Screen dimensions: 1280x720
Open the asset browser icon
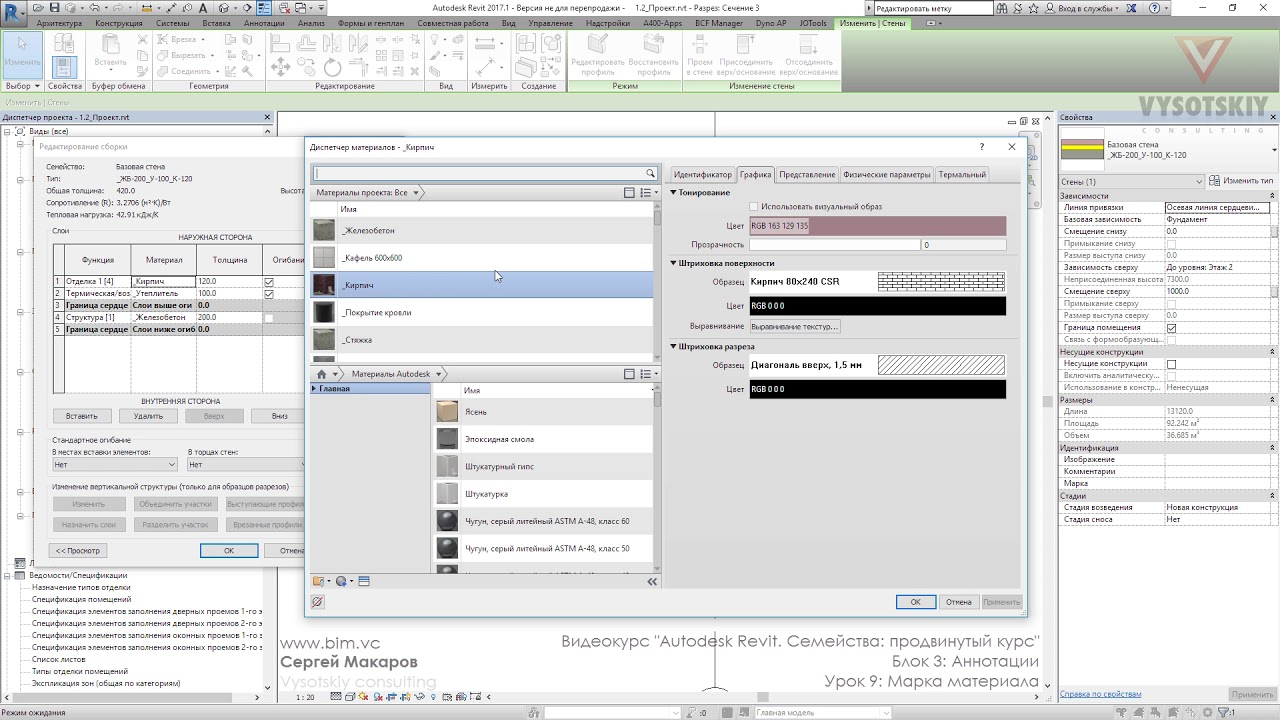pyautogui.click(x=364, y=581)
